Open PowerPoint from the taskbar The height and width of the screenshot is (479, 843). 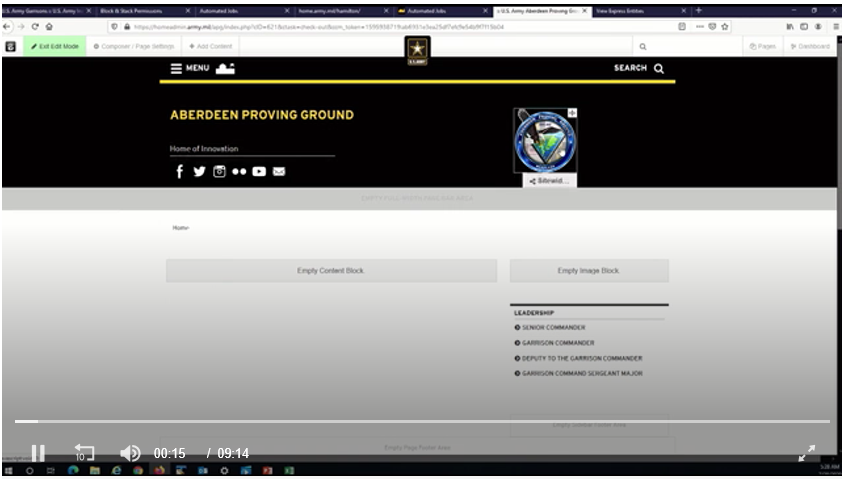point(267,470)
